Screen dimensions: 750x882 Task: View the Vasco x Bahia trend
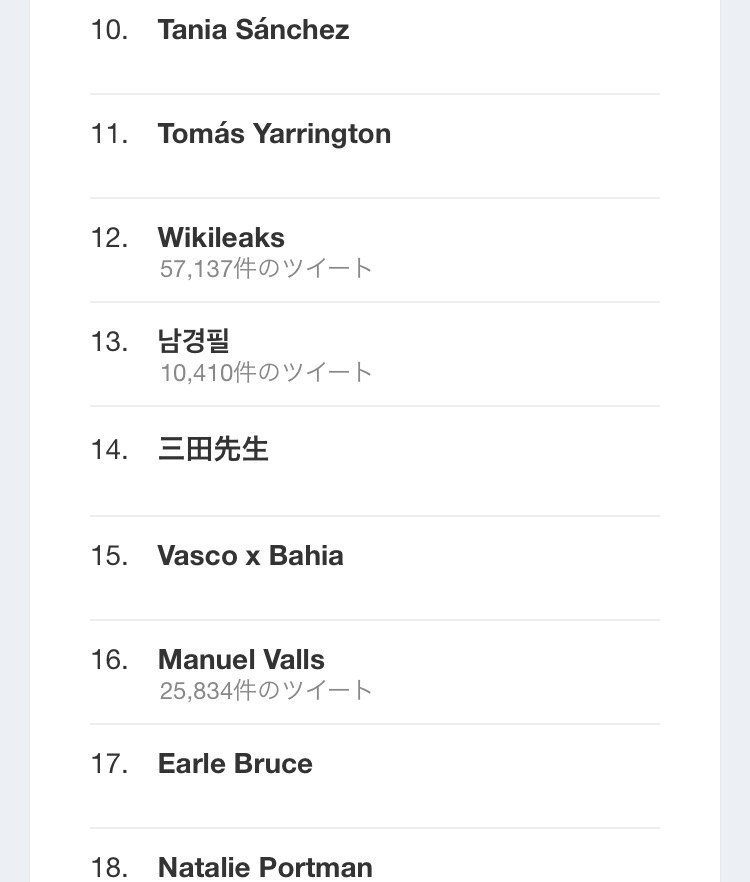[x=250, y=556]
